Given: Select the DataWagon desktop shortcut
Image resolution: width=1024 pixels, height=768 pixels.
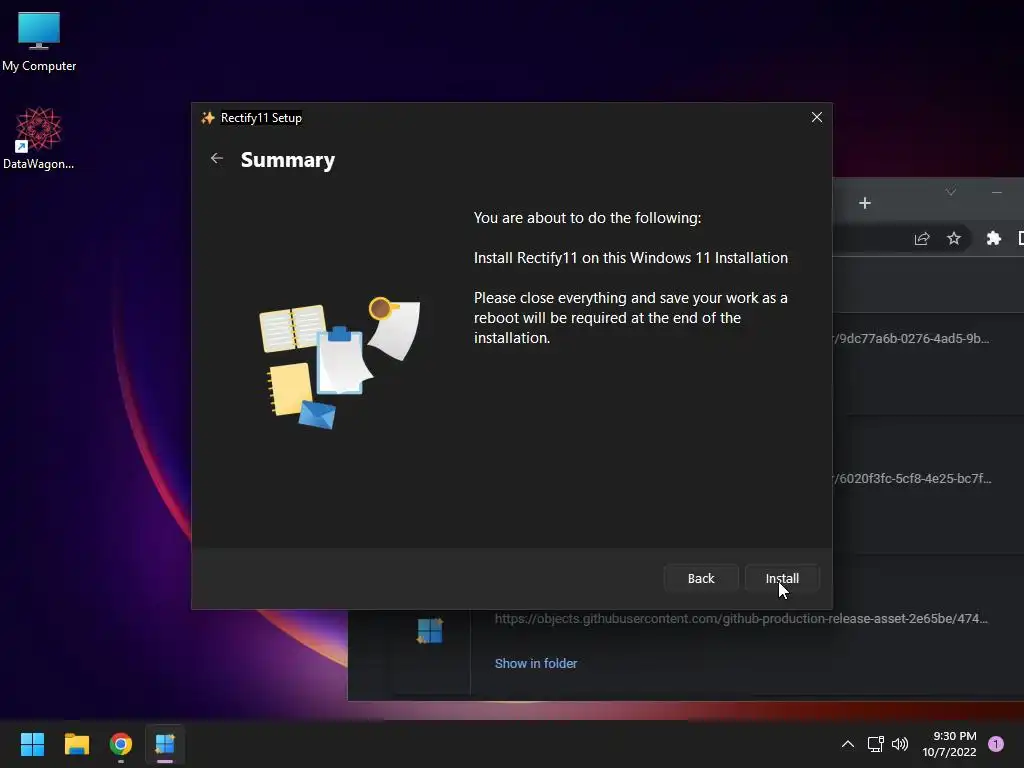Looking at the screenshot, I should [39, 138].
